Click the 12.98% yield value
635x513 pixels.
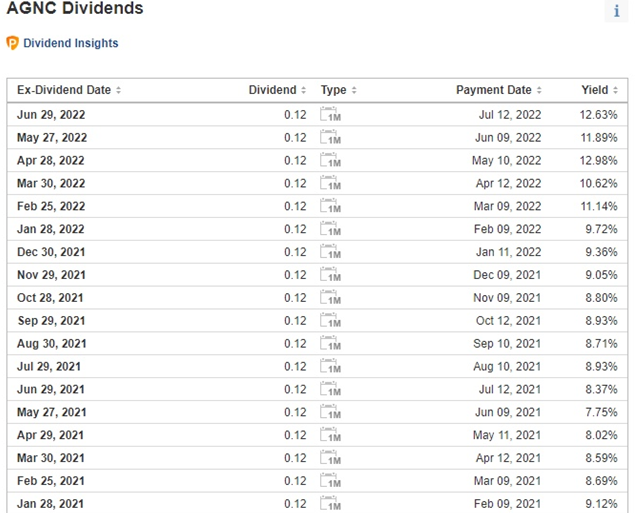[x=599, y=160]
